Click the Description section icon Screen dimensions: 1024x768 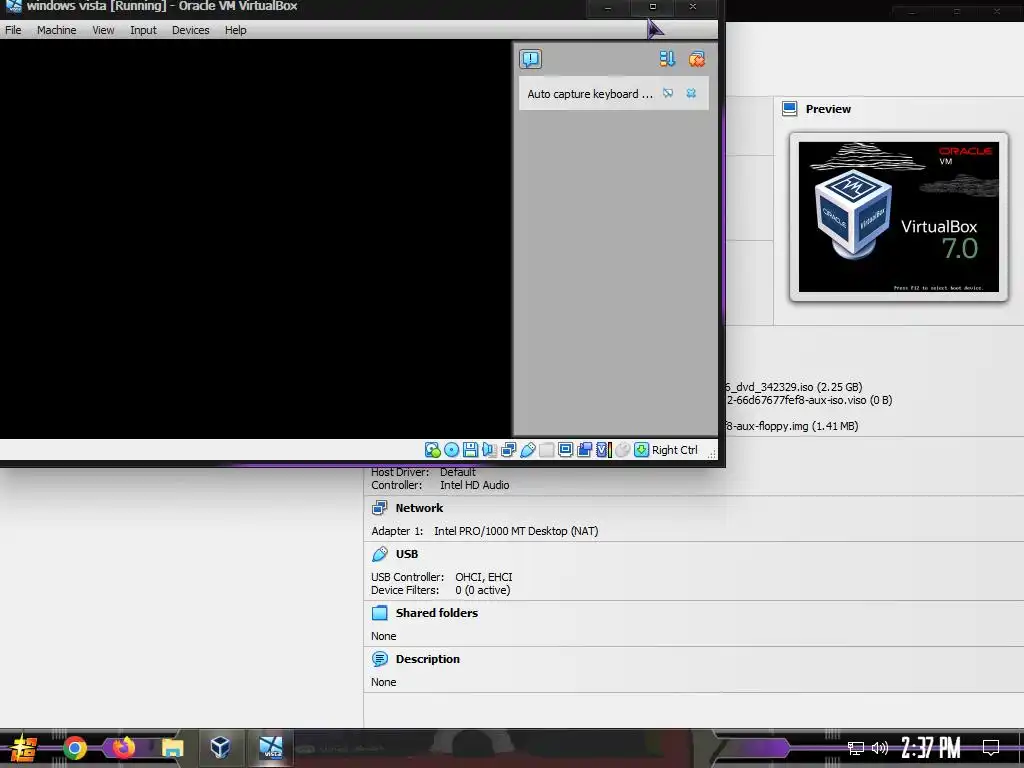379,659
